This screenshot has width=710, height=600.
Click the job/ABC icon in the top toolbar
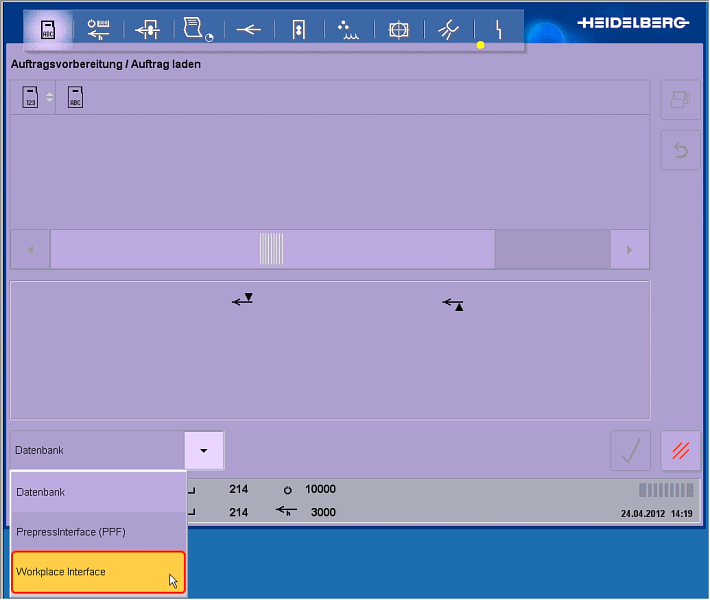pos(48,30)
